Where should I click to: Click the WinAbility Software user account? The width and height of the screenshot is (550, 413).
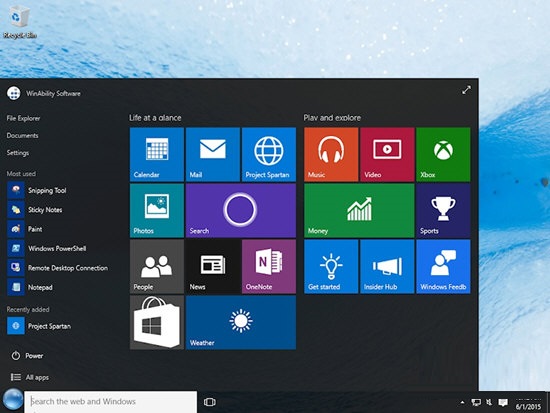click(44, 93)
